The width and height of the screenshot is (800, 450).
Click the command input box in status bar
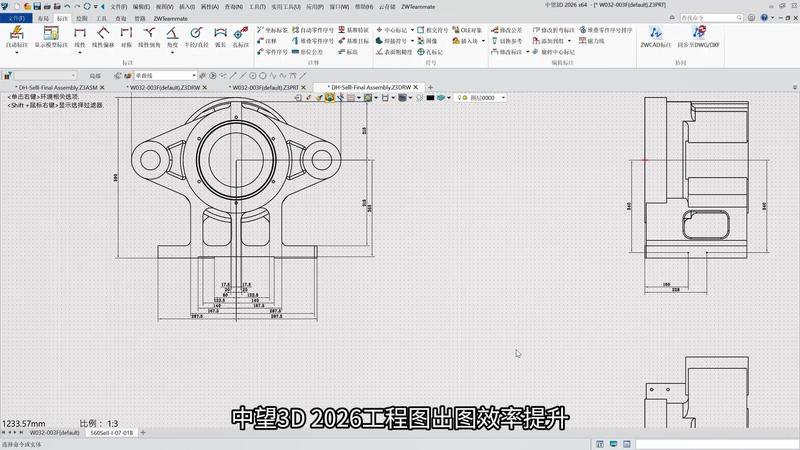716,444
